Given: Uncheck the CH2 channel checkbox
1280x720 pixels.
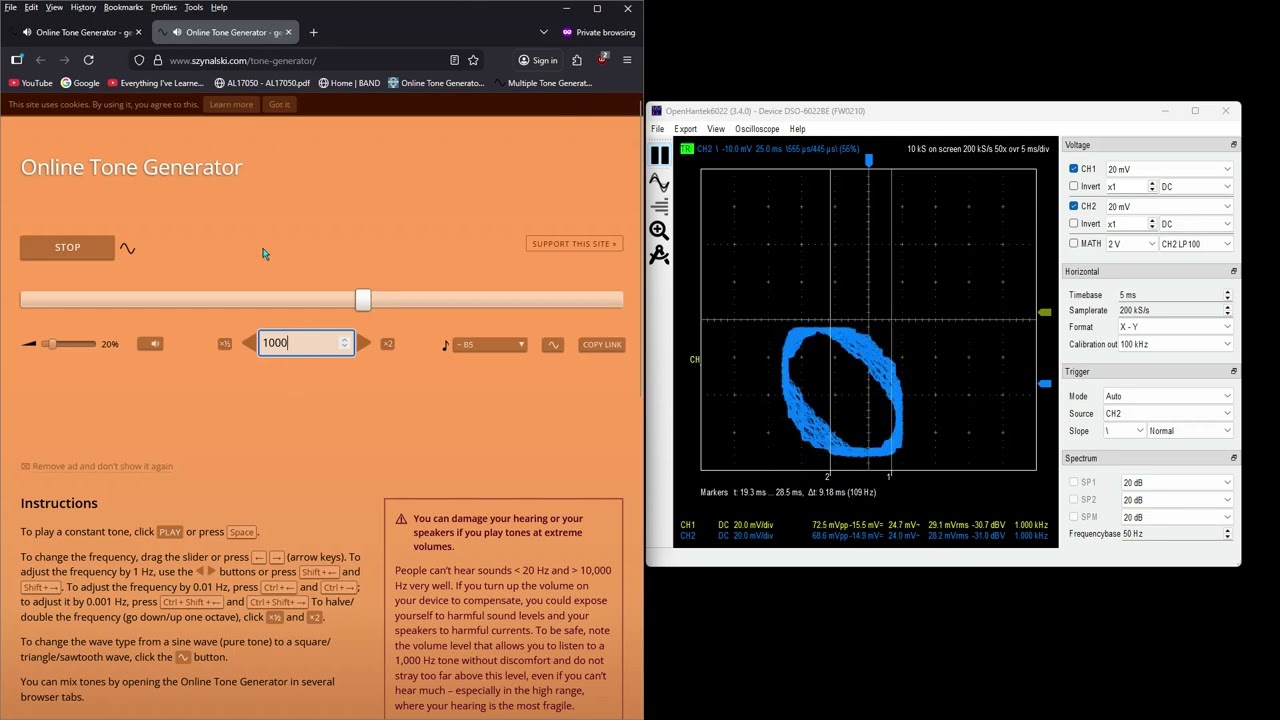Looking at the screenshot, I should pyautogui.click(x=1074, y=206).
